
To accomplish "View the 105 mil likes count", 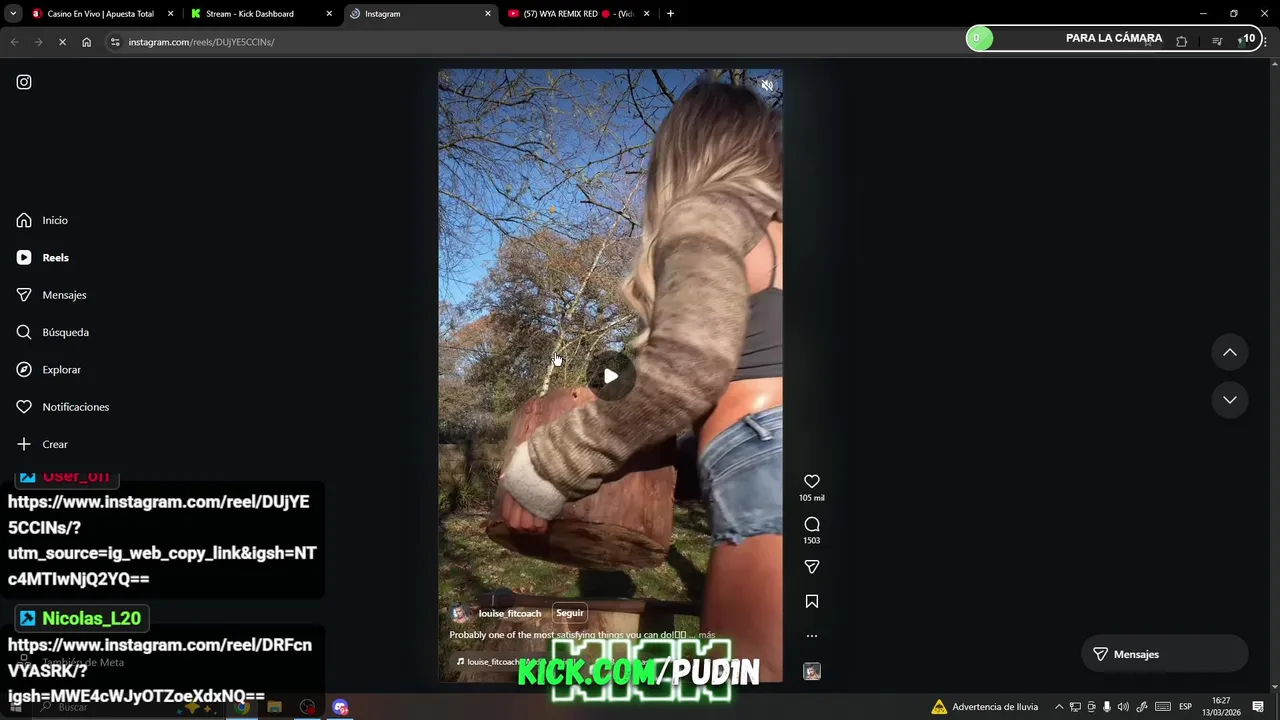I will coord(812,498).
